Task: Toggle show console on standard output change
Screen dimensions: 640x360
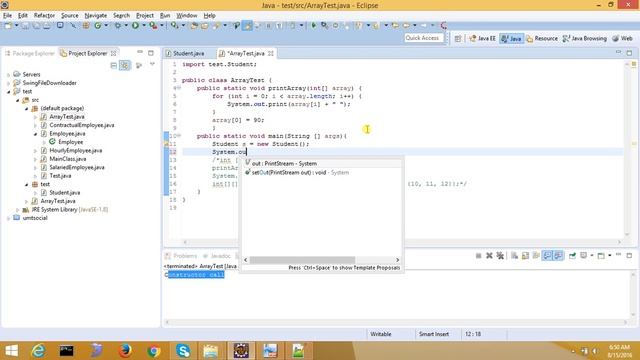Action: coord(547,256)
